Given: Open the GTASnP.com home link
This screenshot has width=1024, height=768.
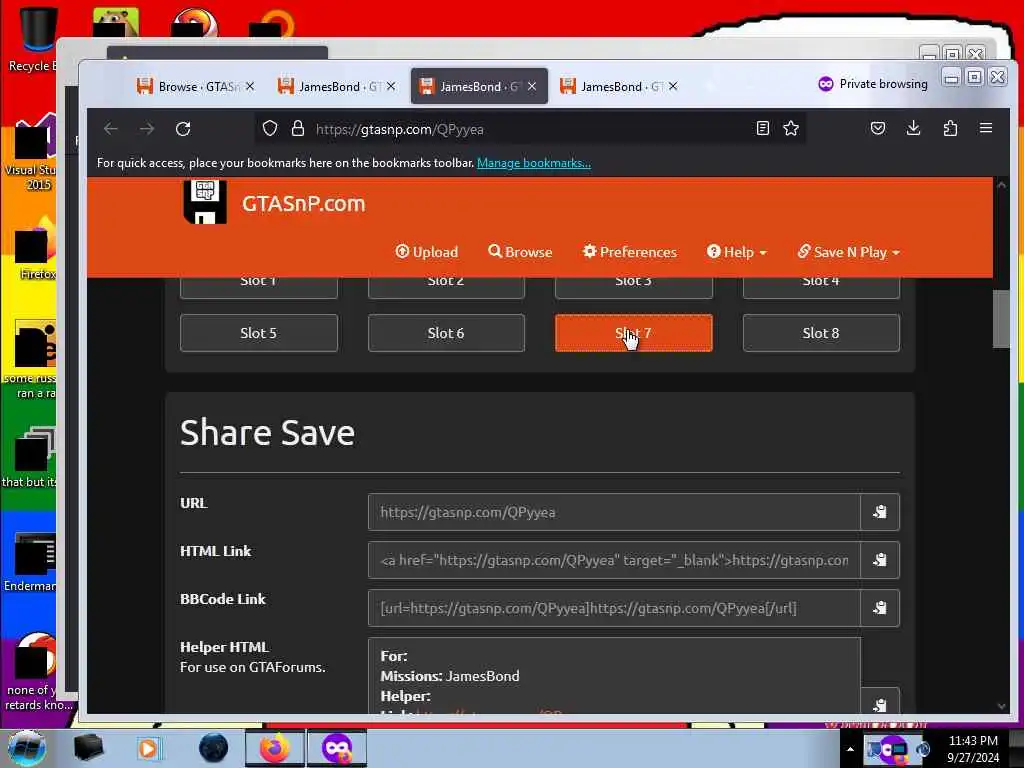Looking at the screenshot, I should tap(303, 204).
